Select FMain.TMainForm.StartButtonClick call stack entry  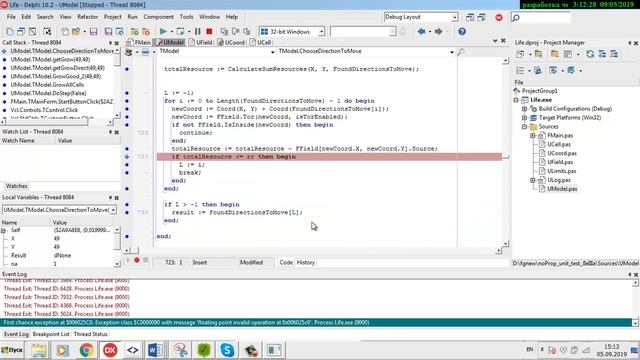(x=62, y=102)
